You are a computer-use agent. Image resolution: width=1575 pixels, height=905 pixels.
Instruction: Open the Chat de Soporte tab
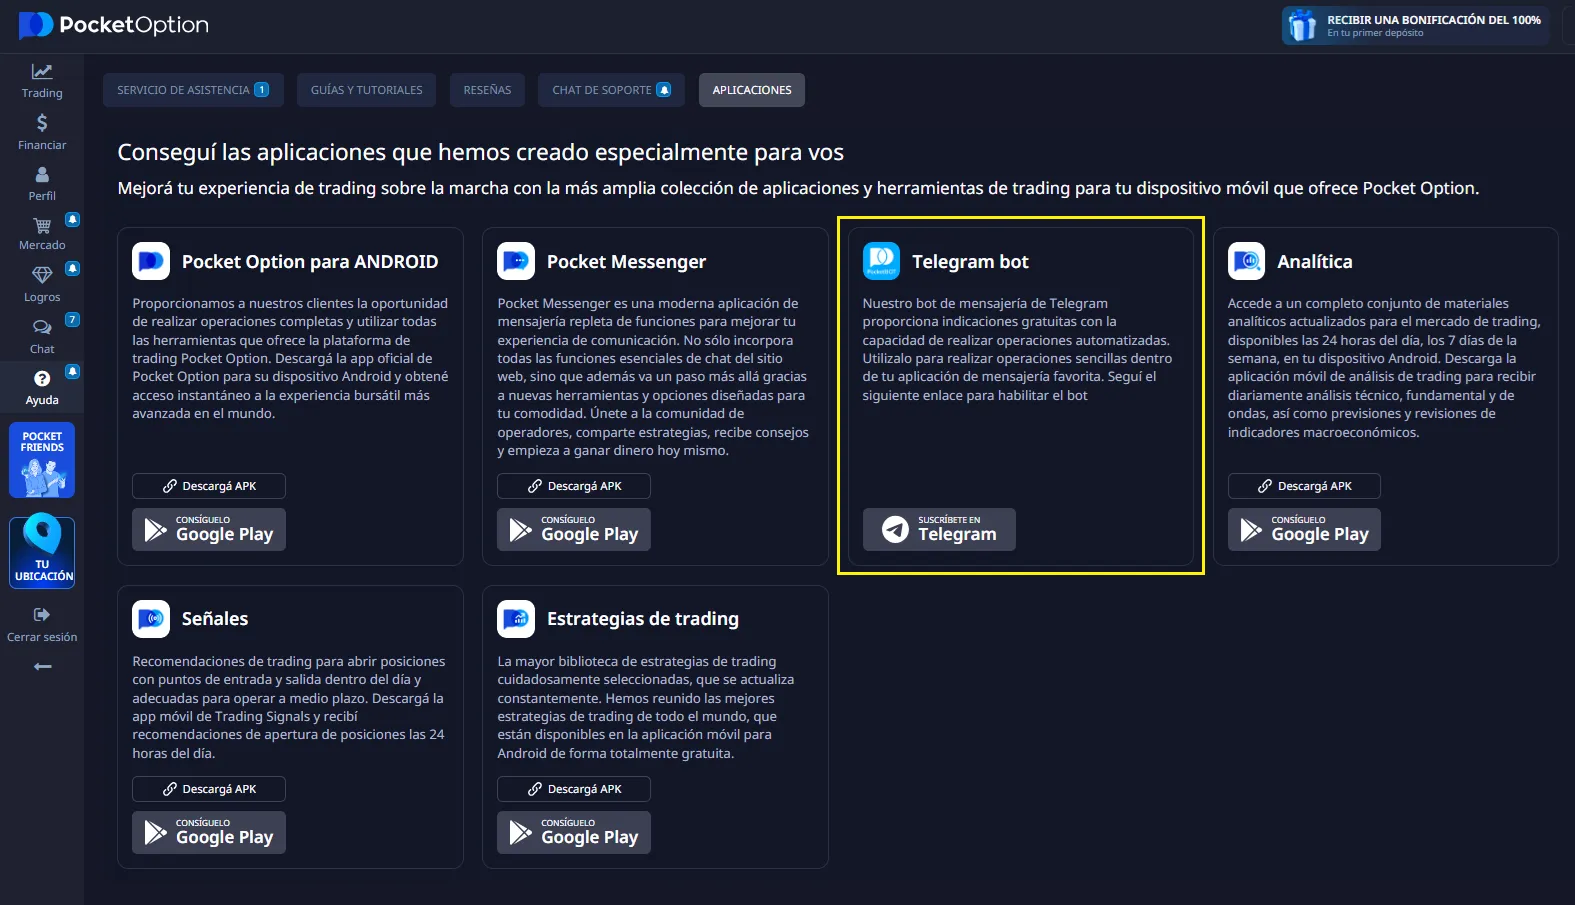point(611,90)
